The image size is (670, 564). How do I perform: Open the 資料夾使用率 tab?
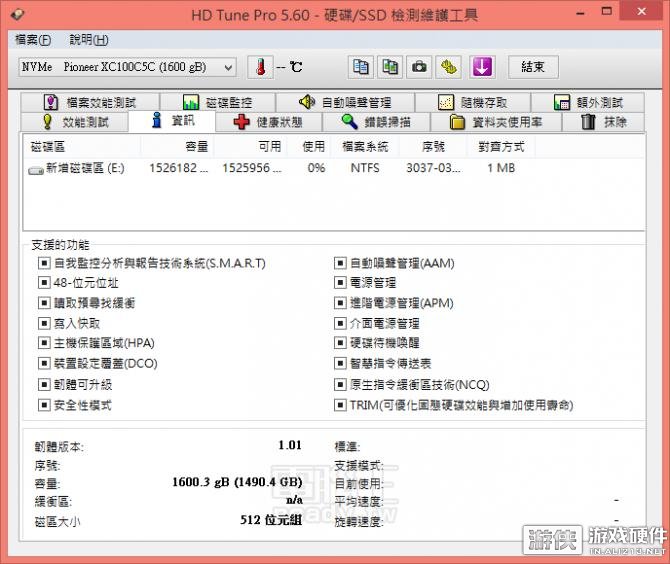point(496,122)
